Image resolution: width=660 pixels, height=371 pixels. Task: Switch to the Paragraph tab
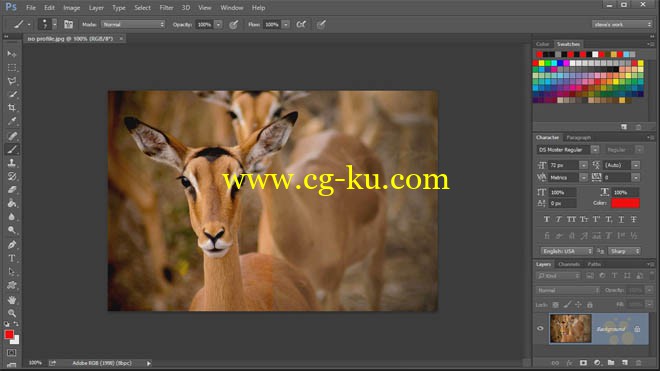(x=578, y=137)
